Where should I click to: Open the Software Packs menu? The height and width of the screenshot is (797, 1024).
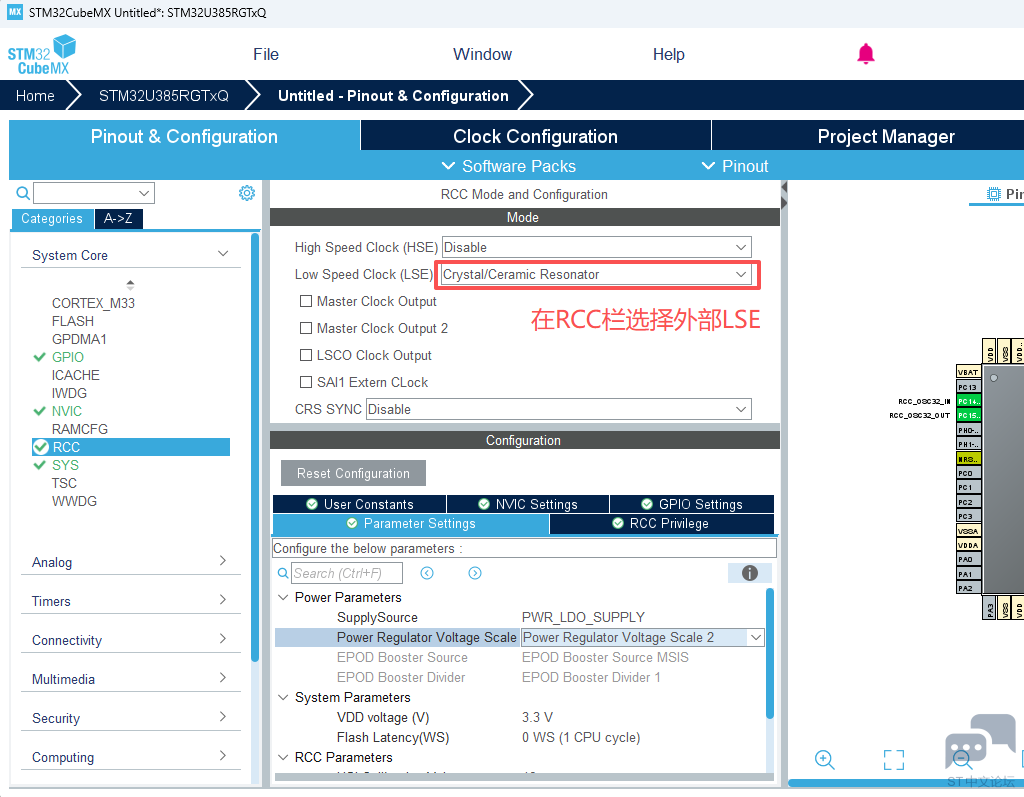509,166
